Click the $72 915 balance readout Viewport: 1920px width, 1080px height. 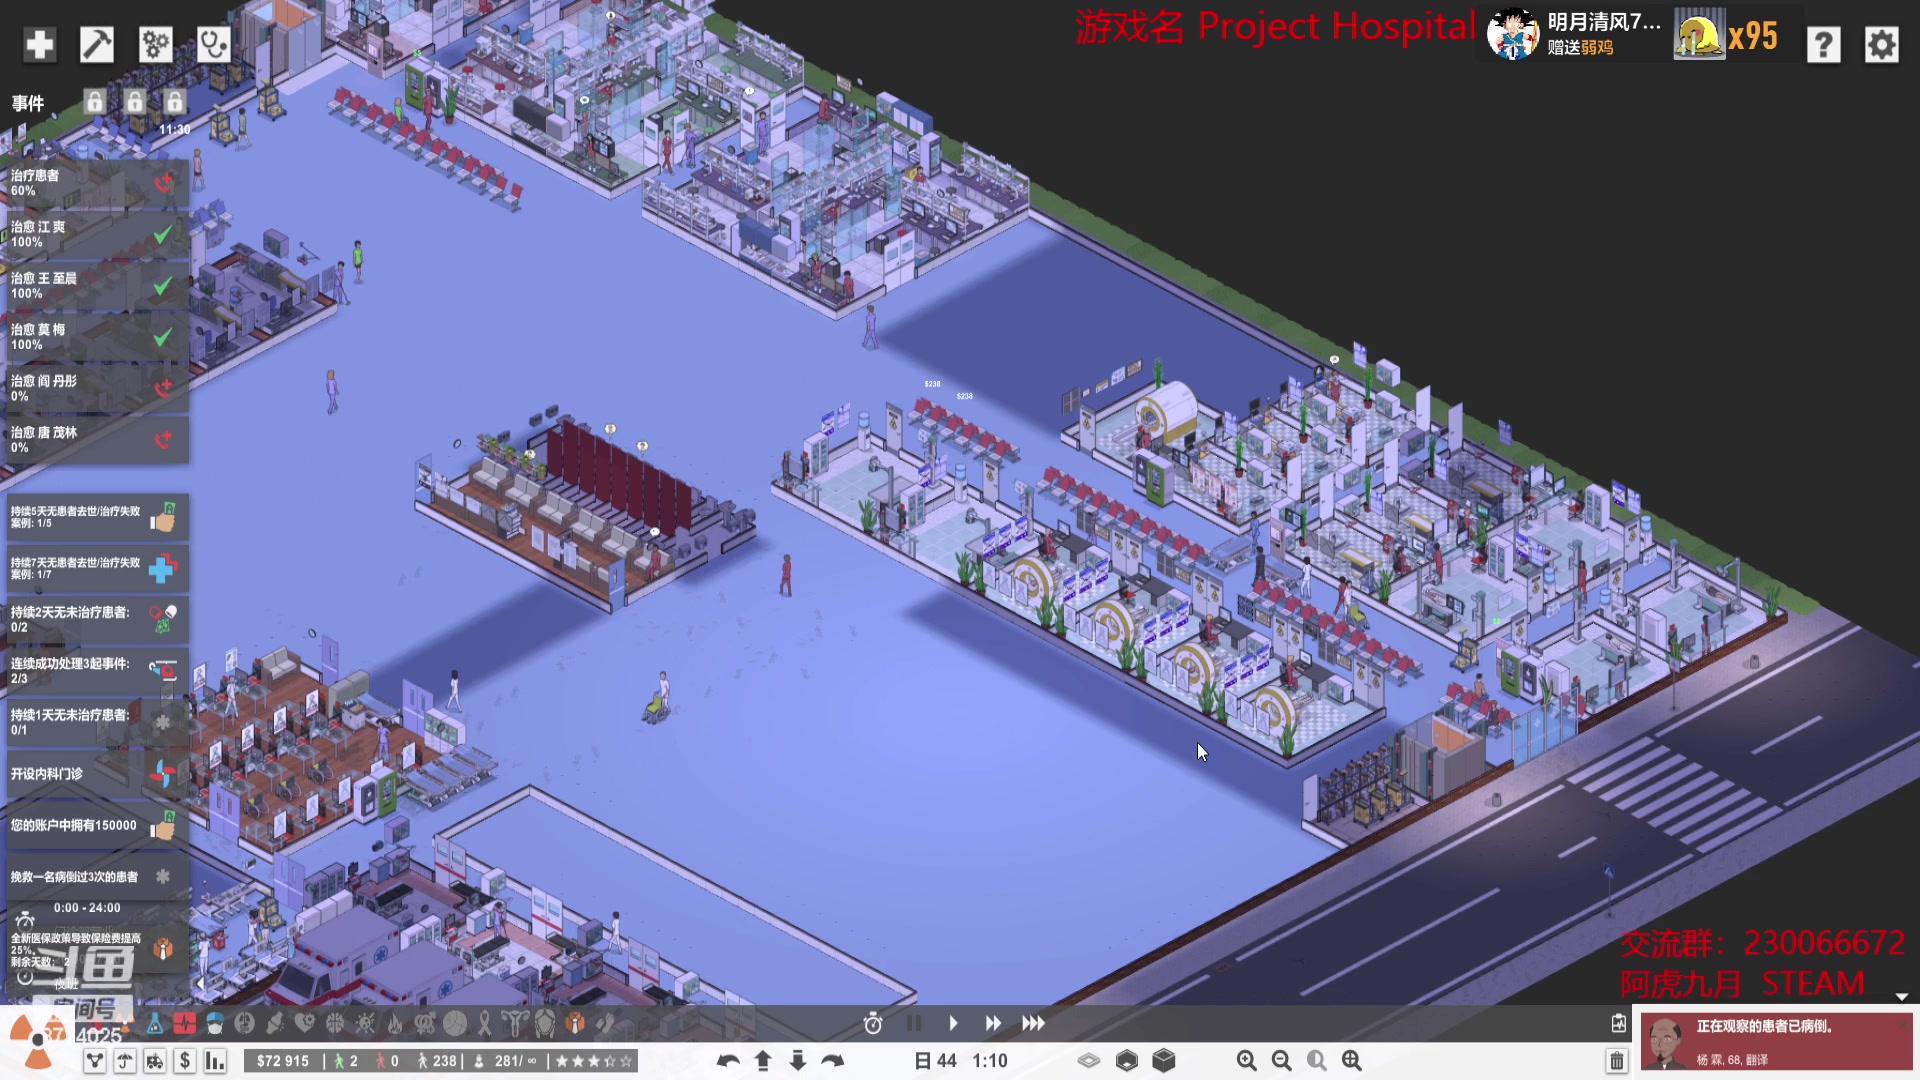[283, 1061]
